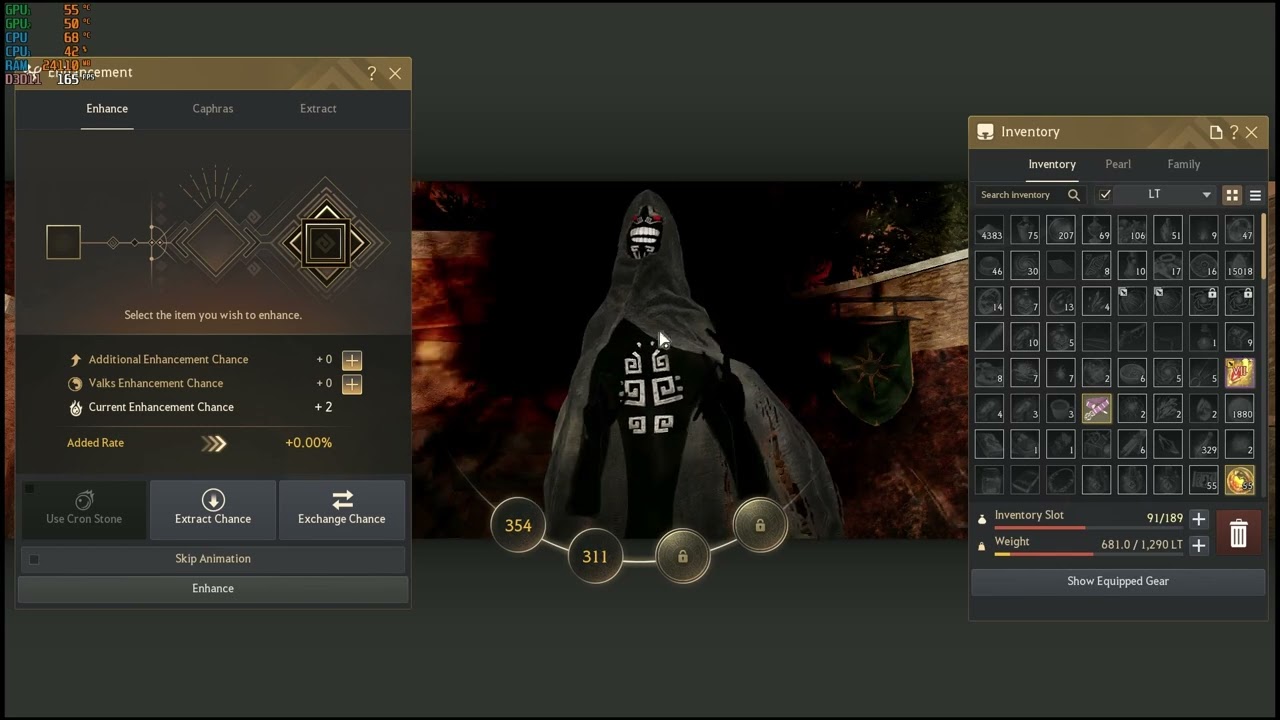Select the item stack showing 51

[x=1168, y=230]
